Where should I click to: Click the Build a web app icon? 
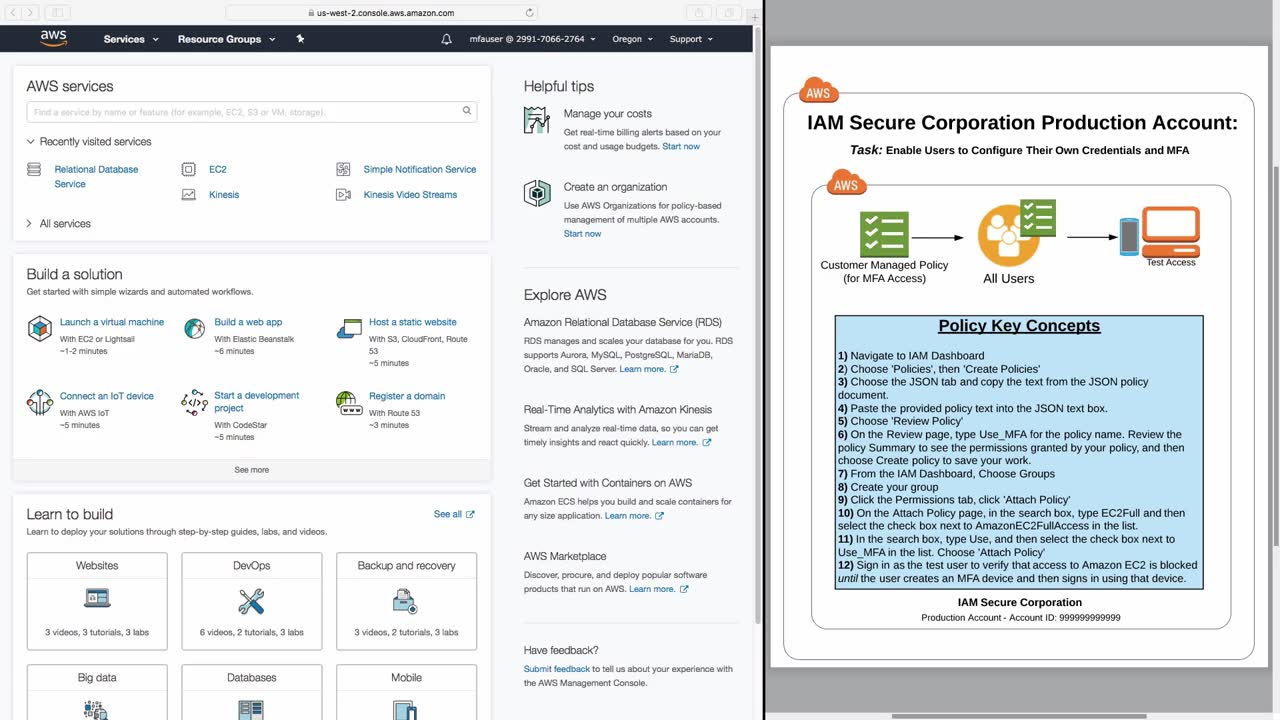(194, 328)
